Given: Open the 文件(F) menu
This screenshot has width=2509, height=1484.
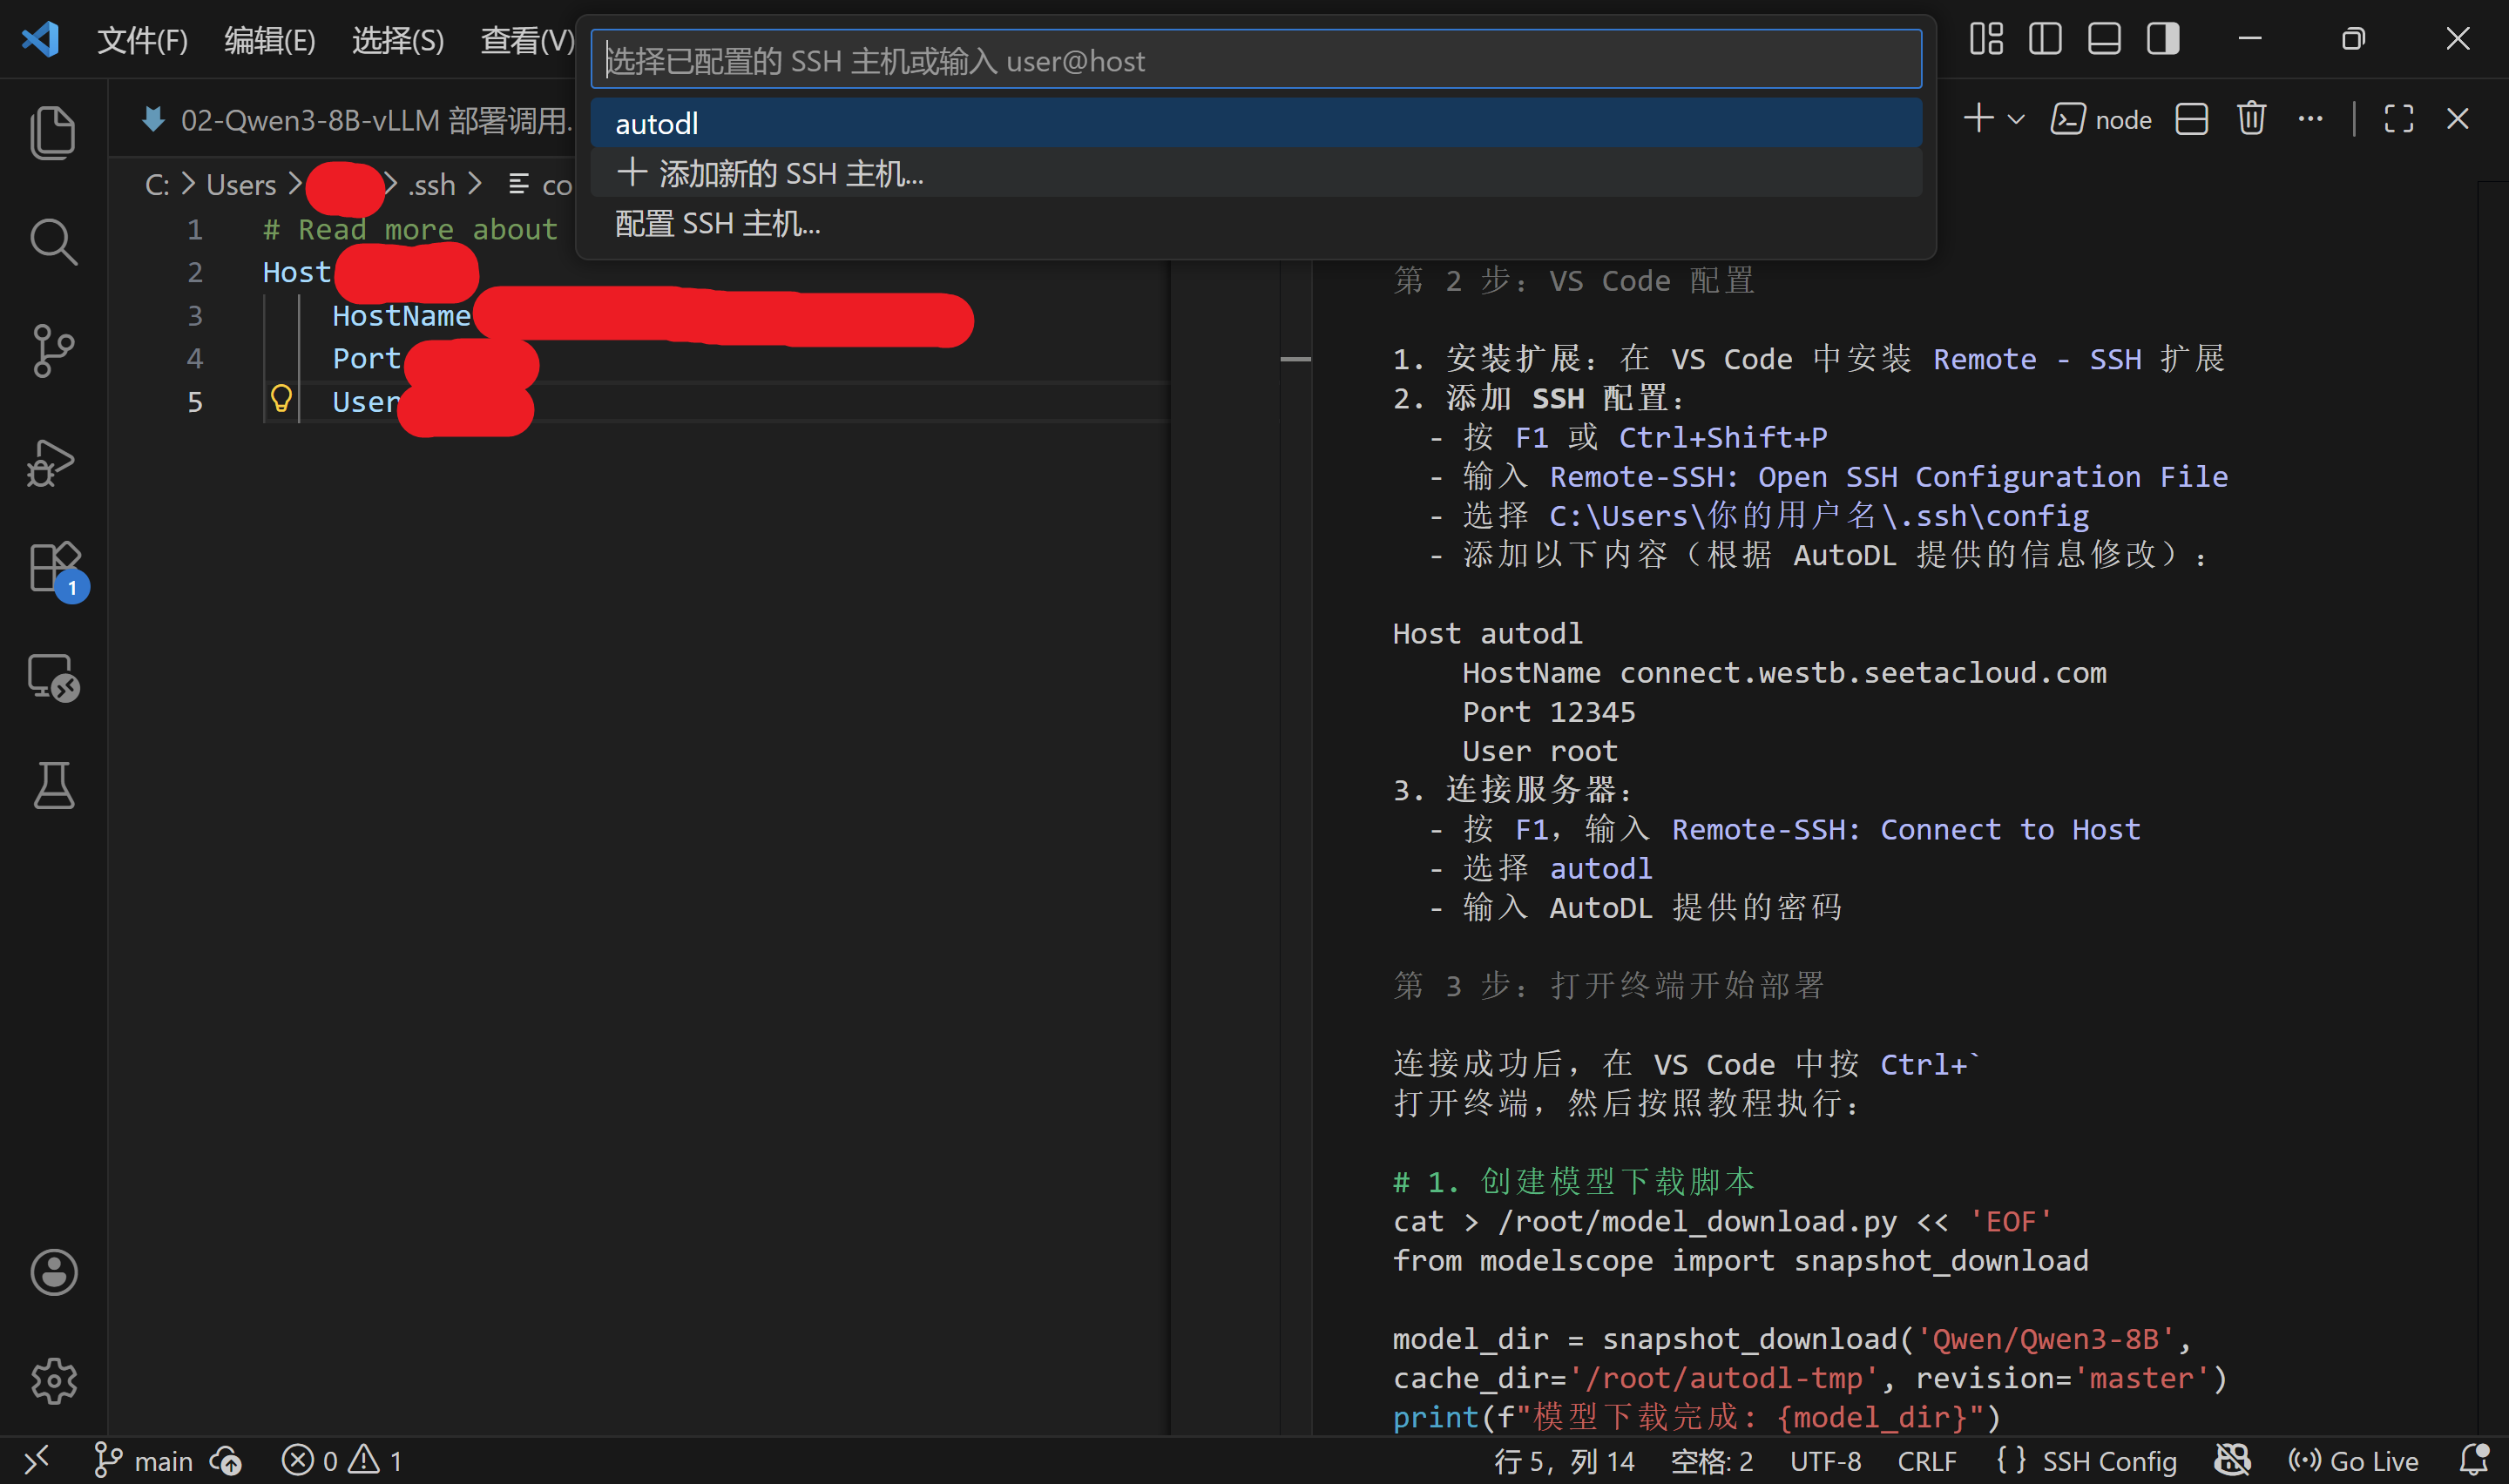Looking at the screenshot, I should click(142, 40).
